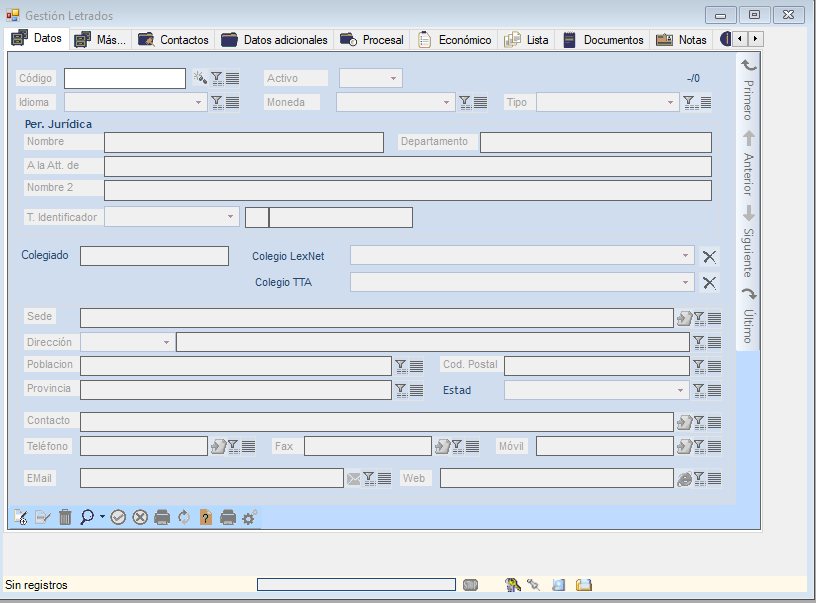
Task: Click the pin icon in status bar
Action: pos(534,585)
